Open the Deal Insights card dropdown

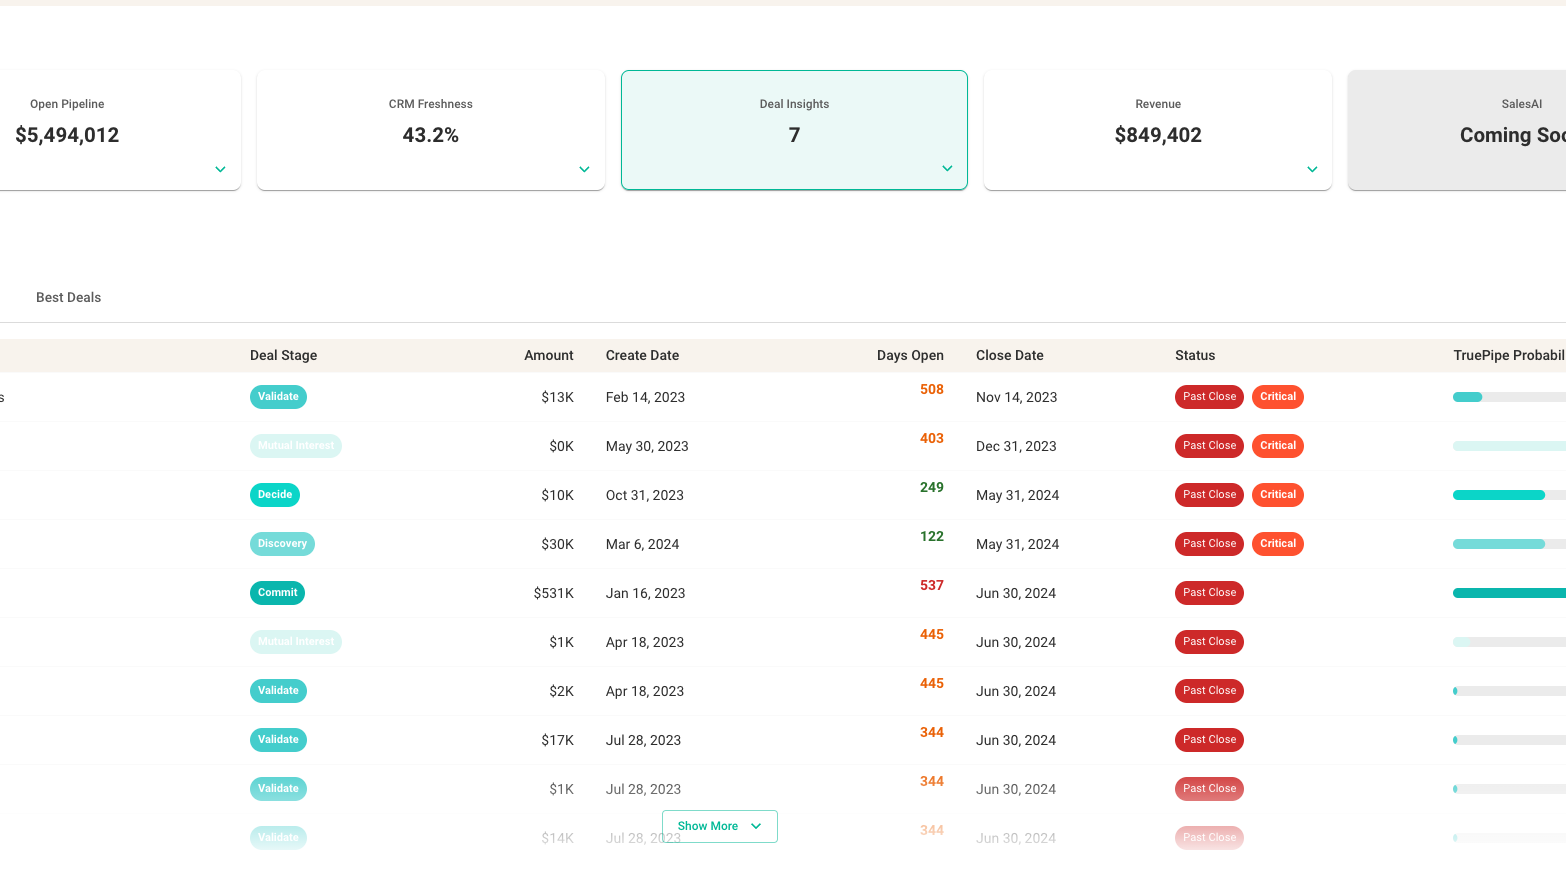pyautogui.click(x=946, y=169)
